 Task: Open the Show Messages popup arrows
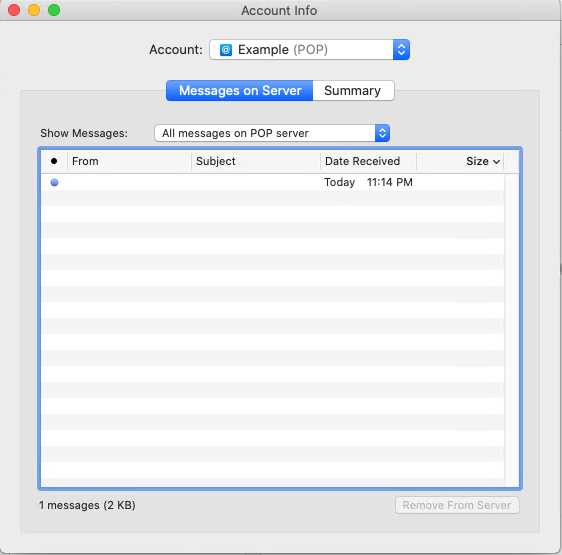coord(382,133)
